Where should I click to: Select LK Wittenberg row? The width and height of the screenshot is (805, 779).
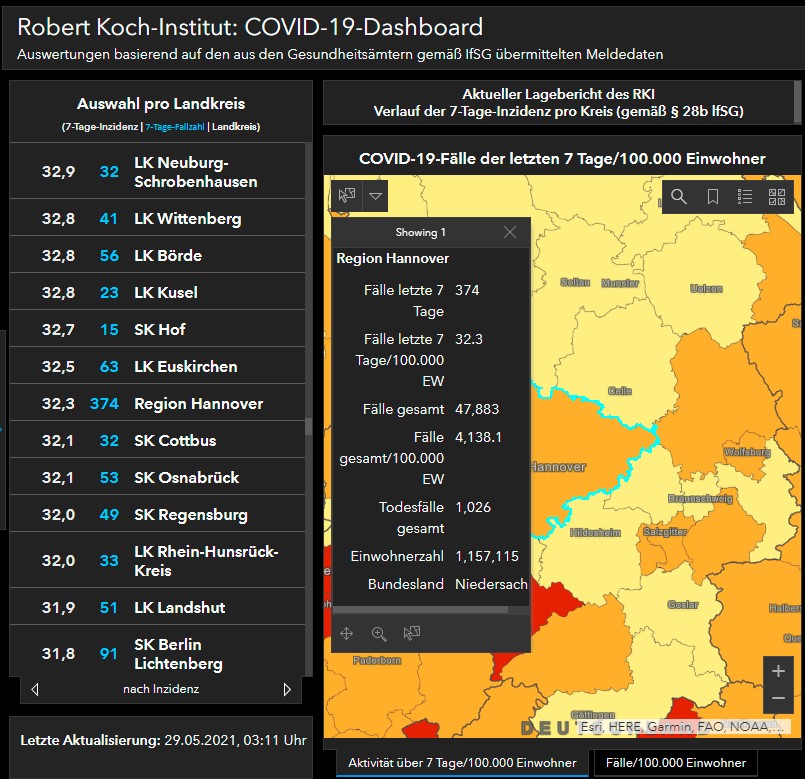[x=157, y=218]
